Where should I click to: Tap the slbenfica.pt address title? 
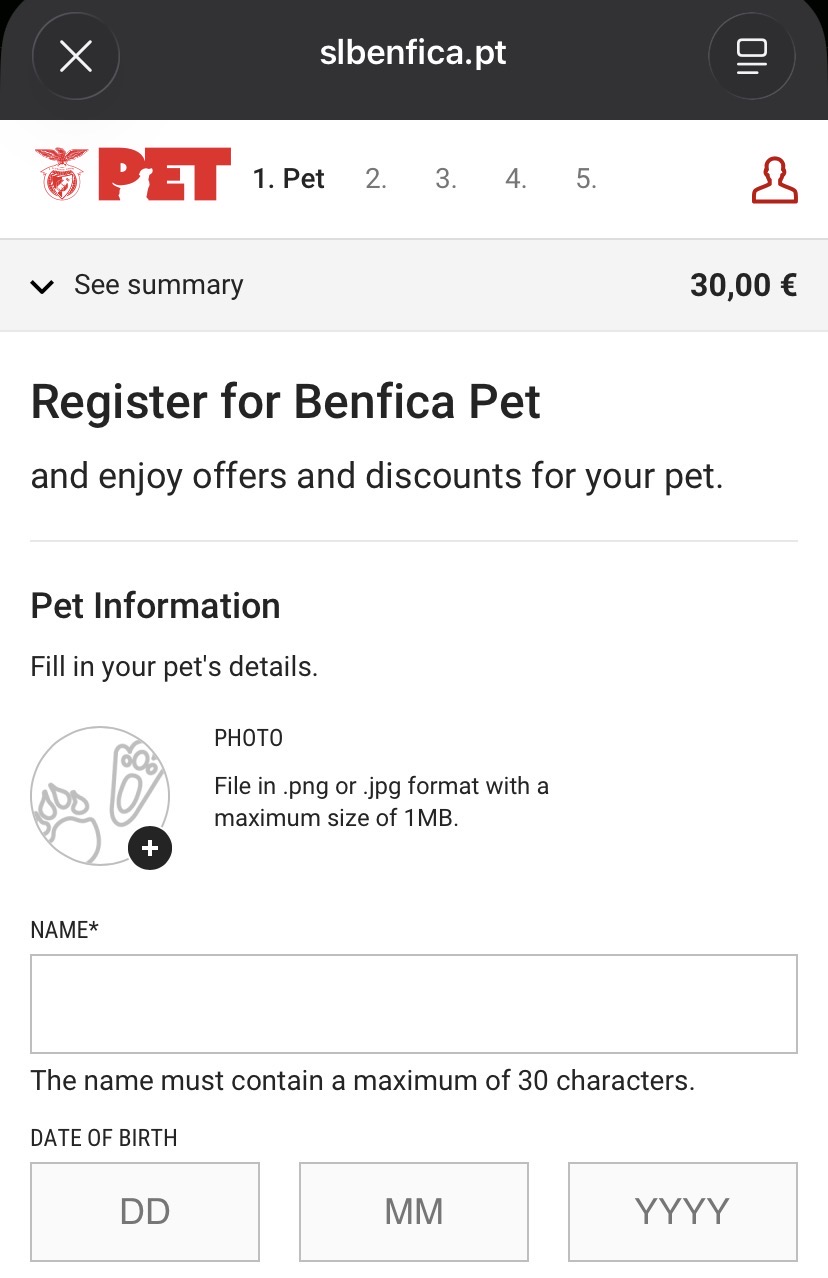coord(413,53)
